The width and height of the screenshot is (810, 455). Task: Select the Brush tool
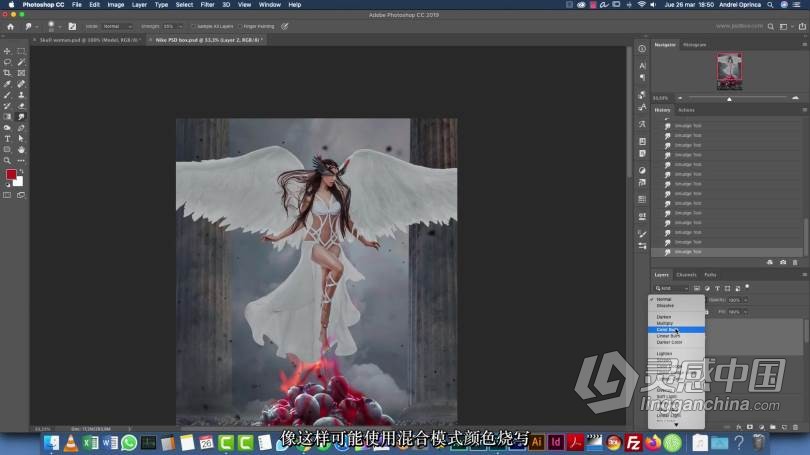point(7,95)
